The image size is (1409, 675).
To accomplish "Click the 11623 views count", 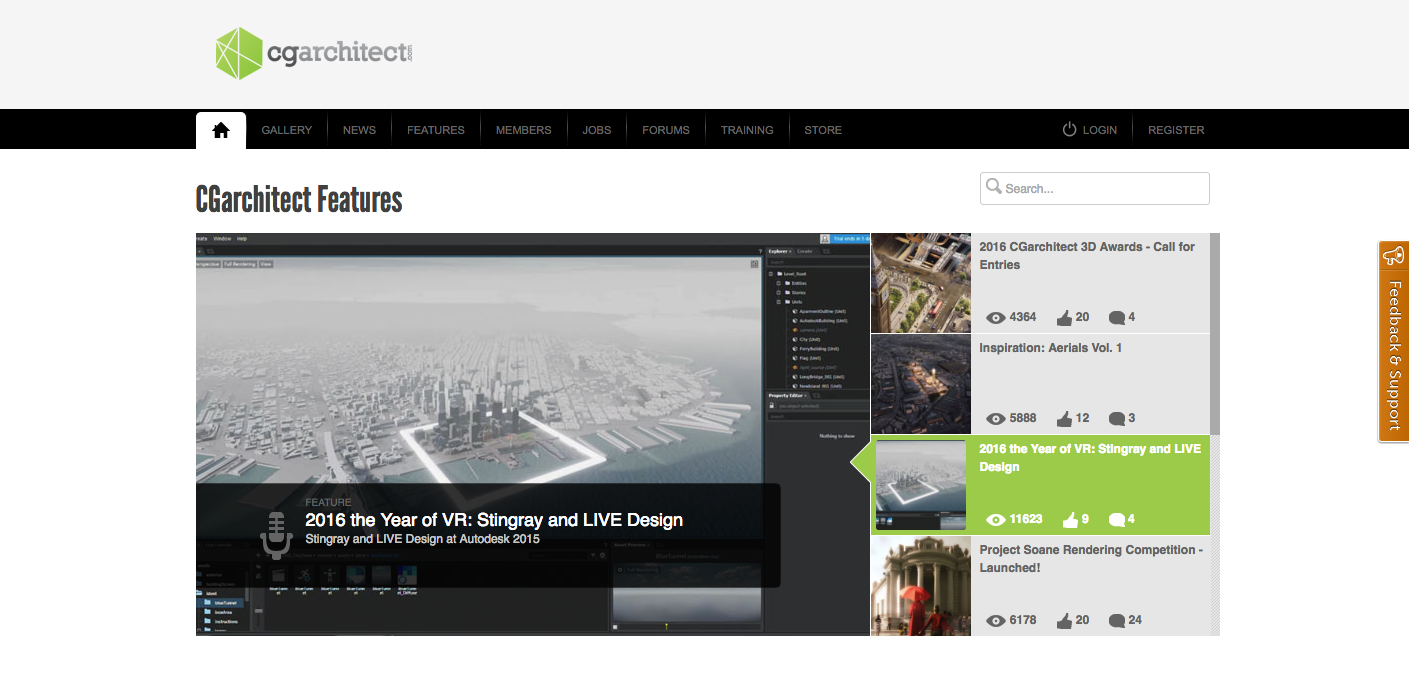I will pyautogui.click(x=1026, y=520).
